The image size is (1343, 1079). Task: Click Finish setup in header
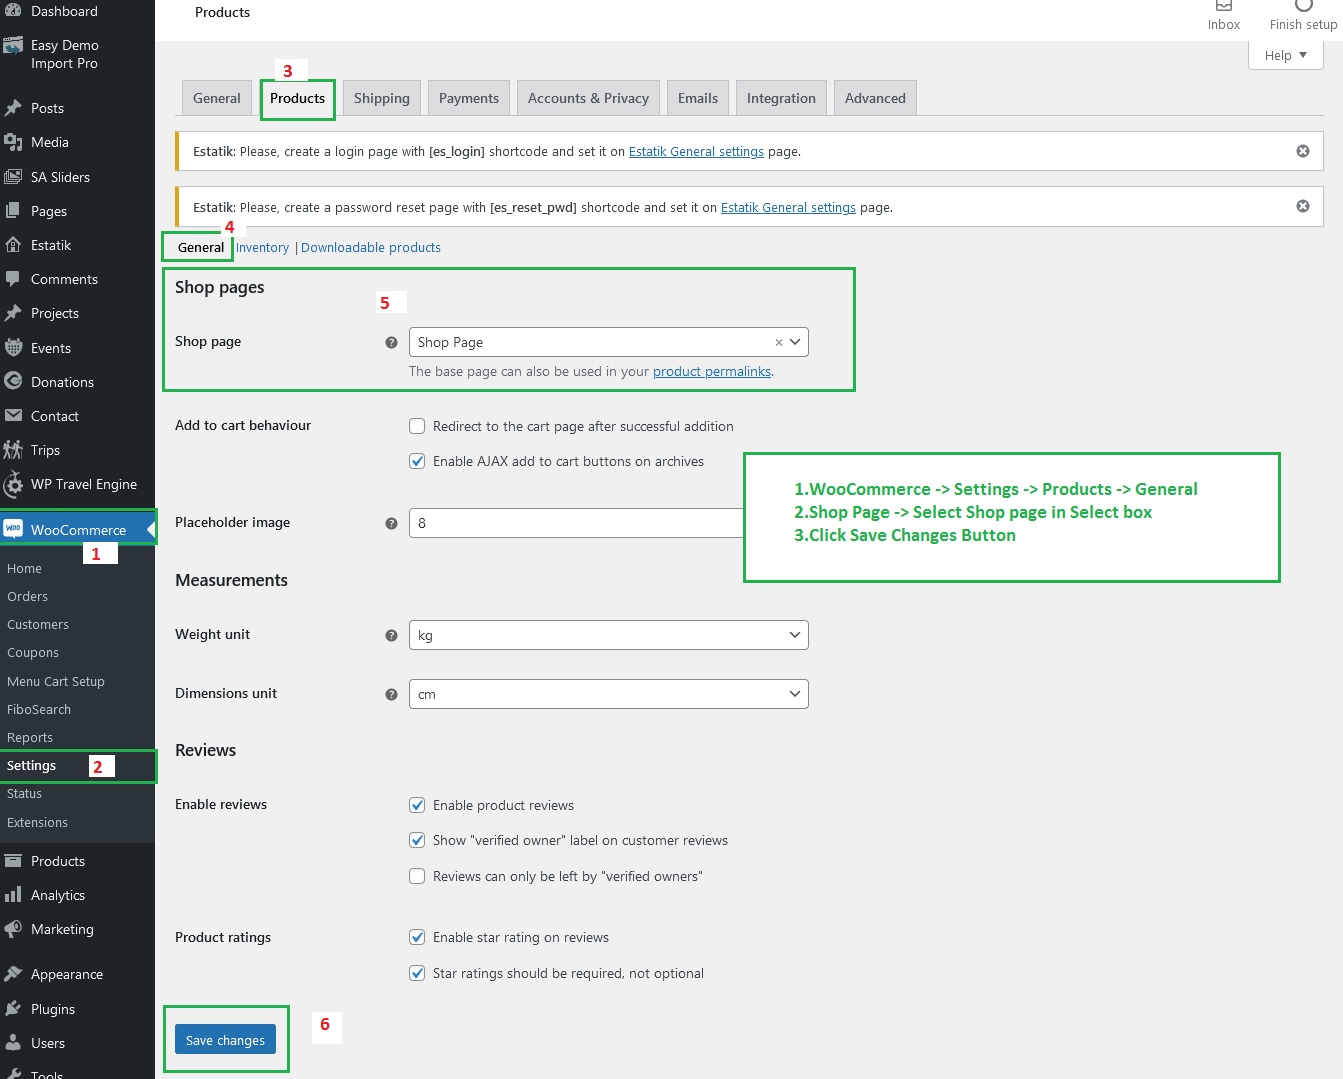[1303, 17]
